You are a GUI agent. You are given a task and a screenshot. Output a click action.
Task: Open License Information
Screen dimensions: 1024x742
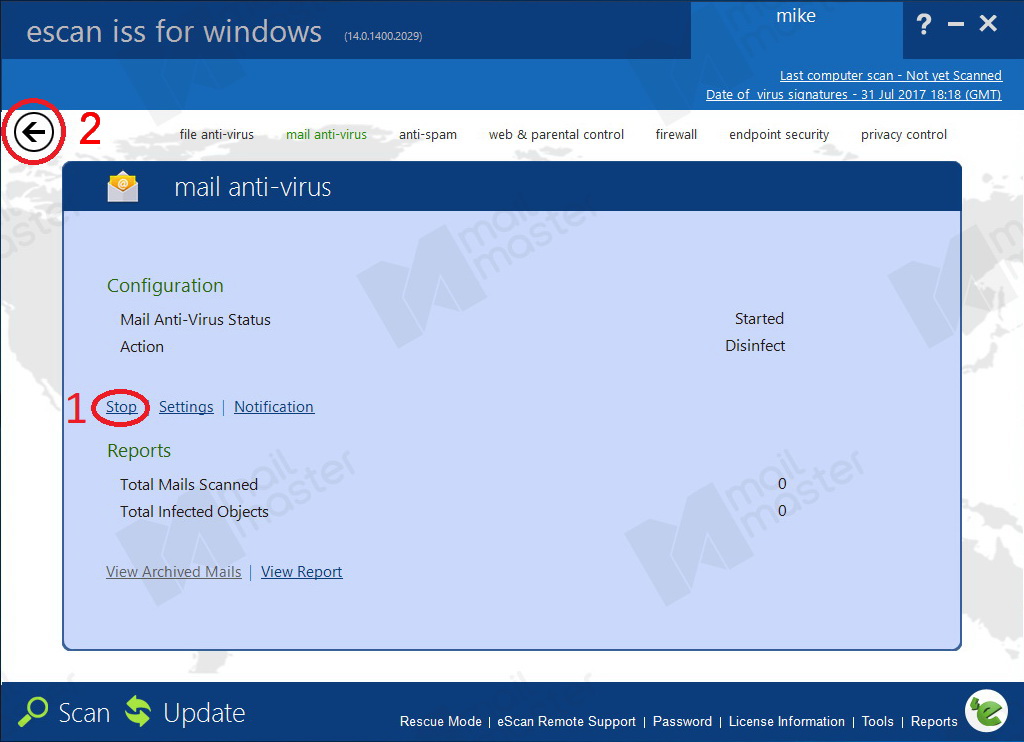[787, 722]
